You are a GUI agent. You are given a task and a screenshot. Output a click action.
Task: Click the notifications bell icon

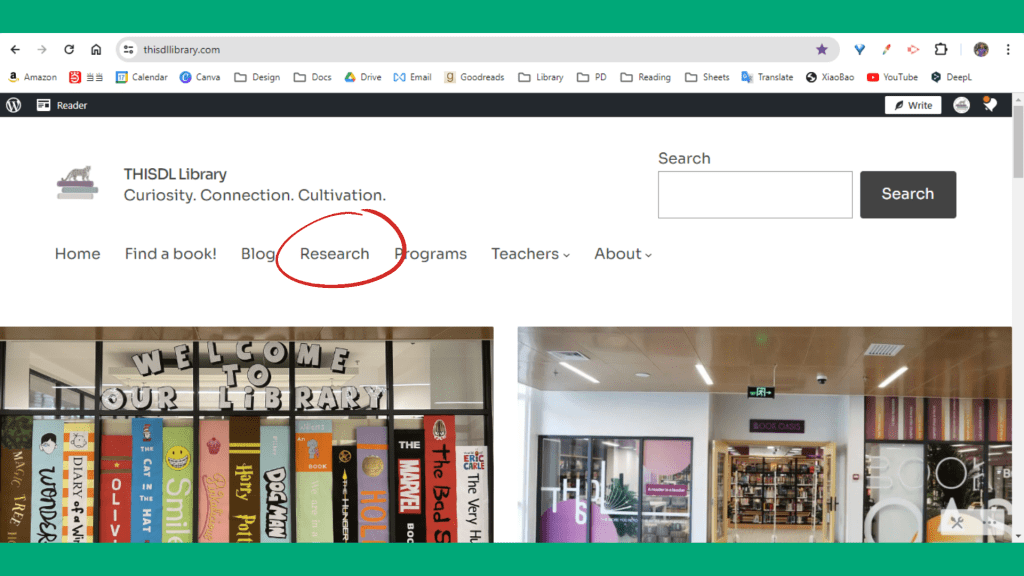[x=989, y=105]
